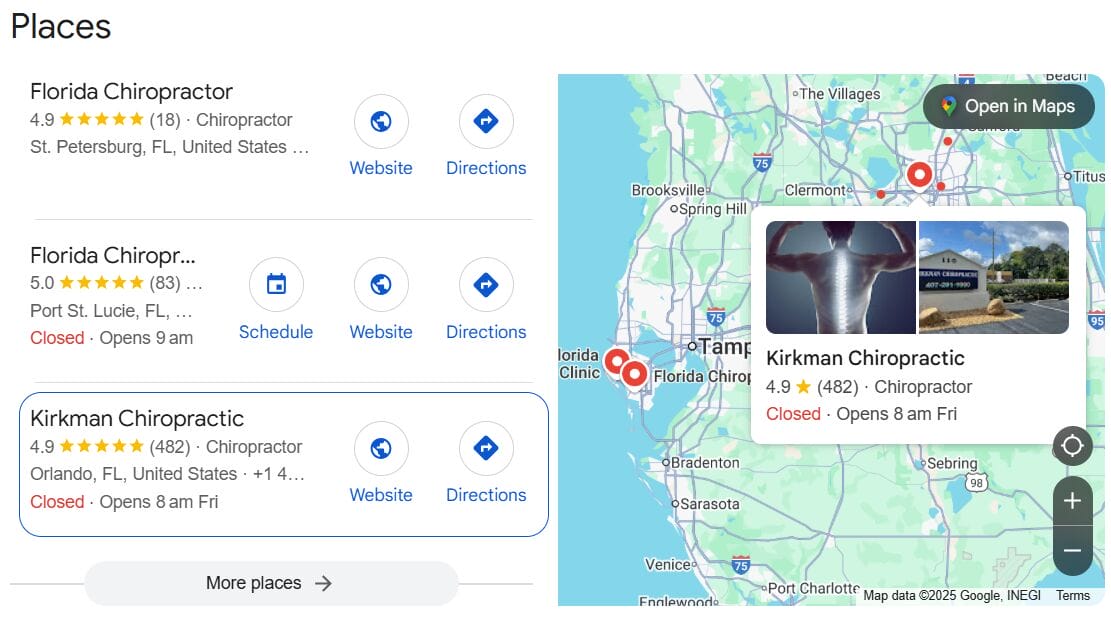
Task: Show More places results
Action: [271, 583]
